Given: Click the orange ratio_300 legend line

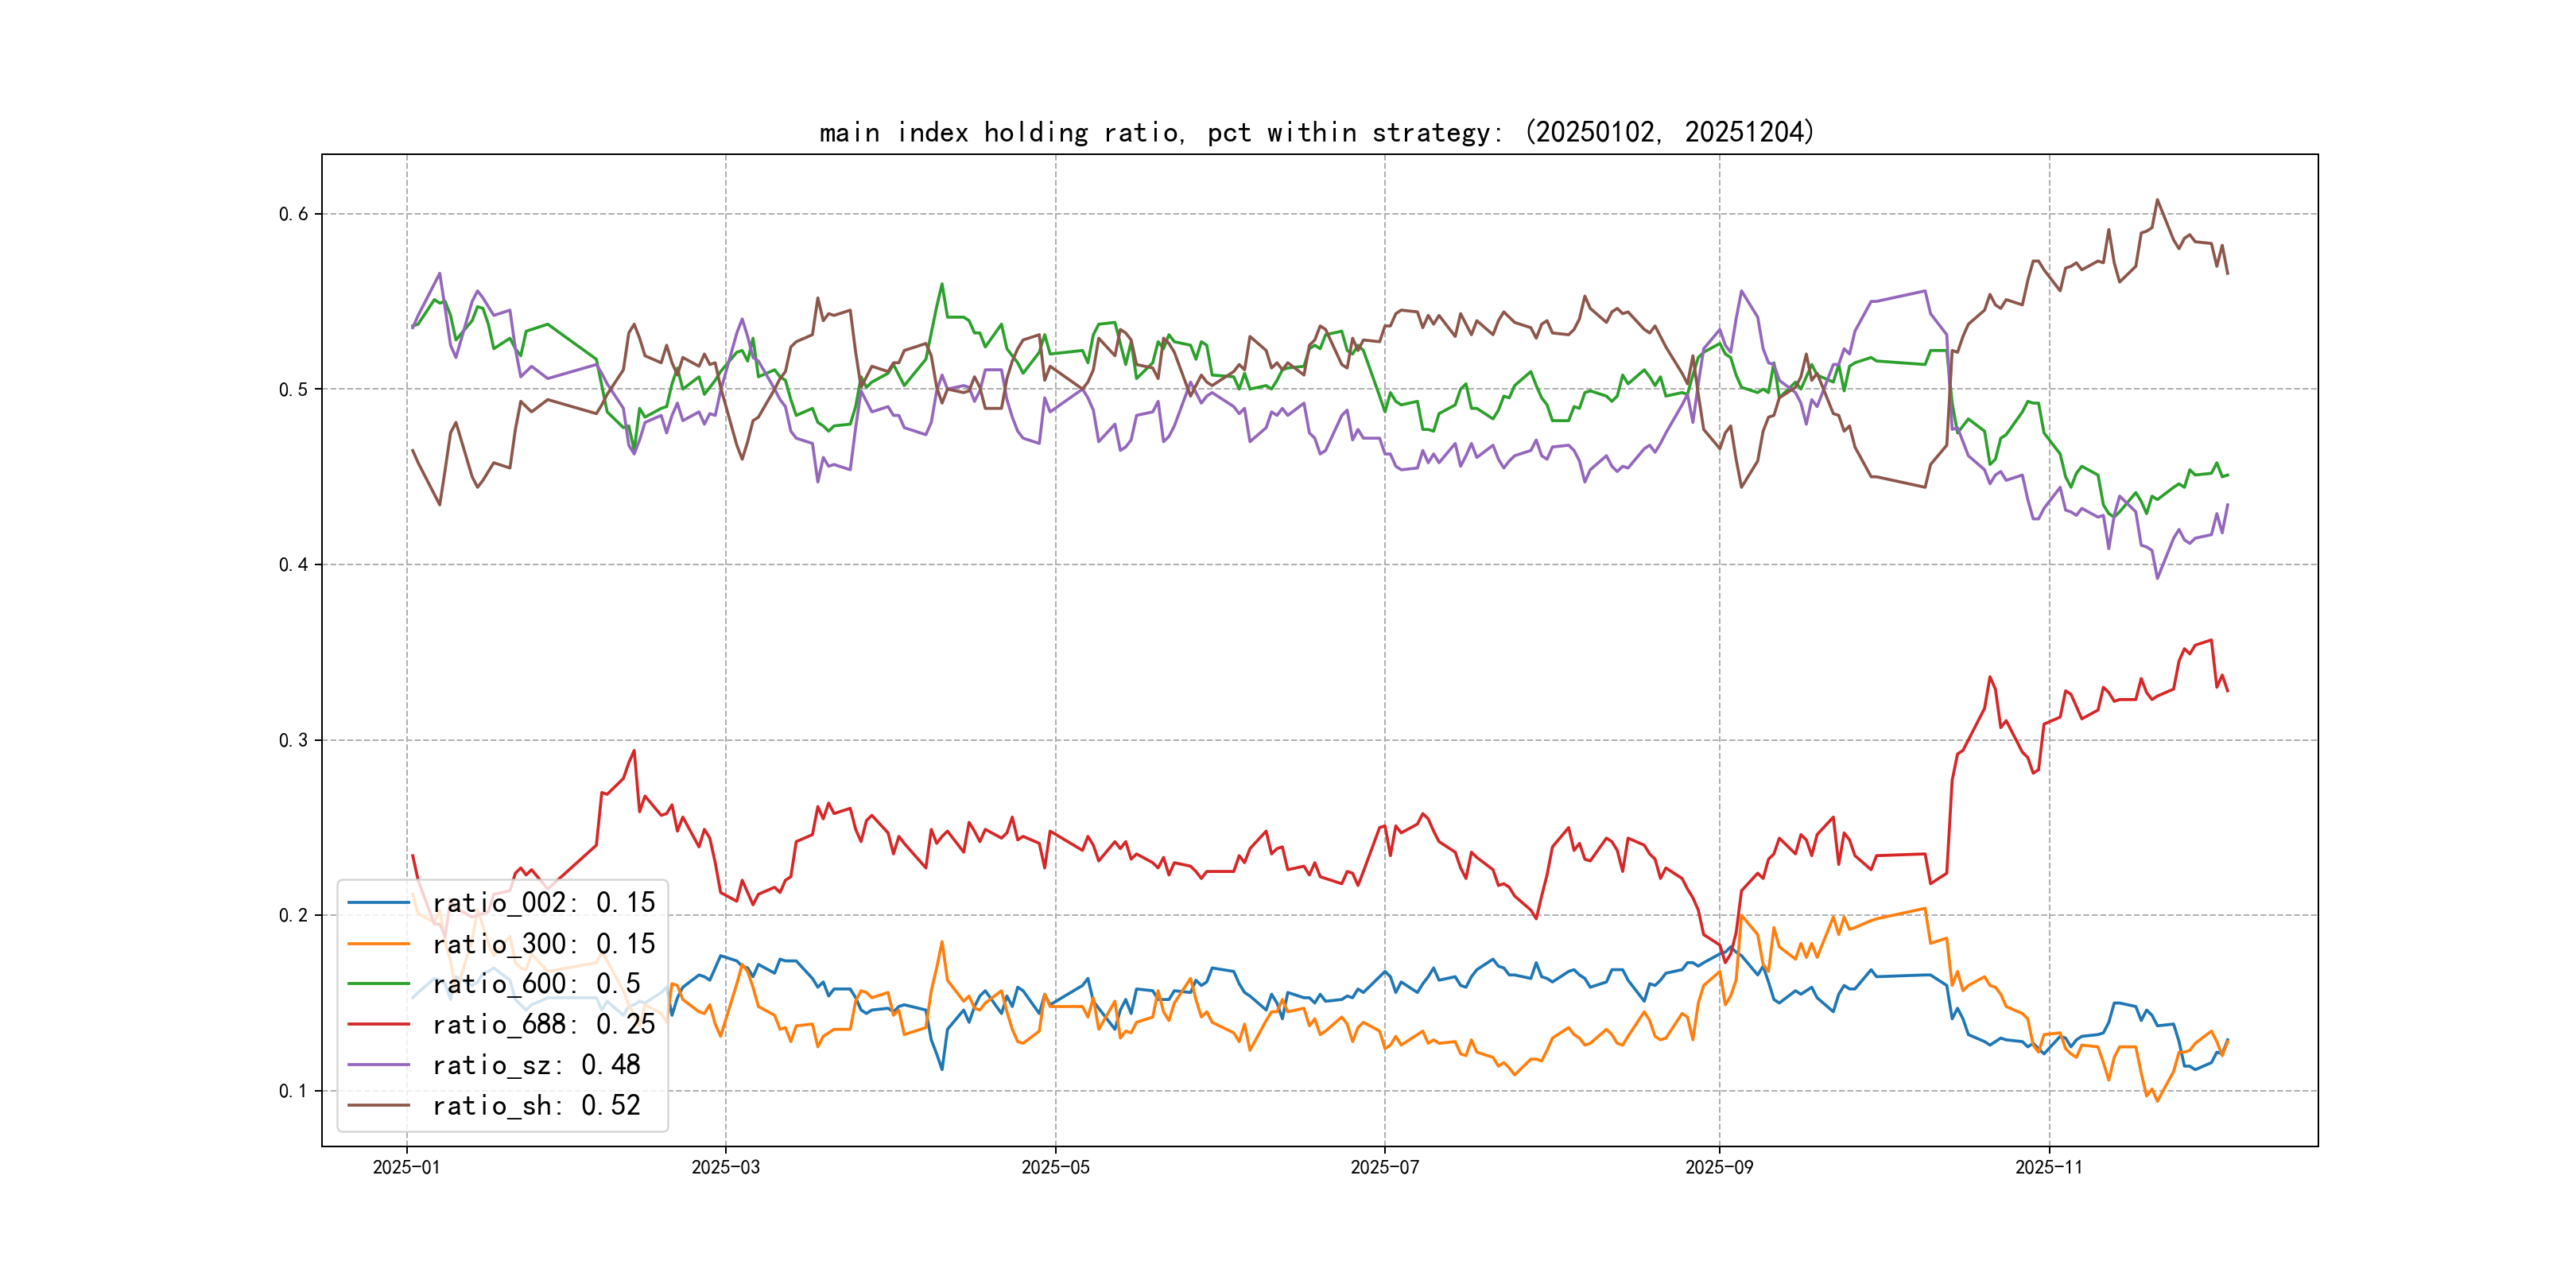Looking at the screenshot, I should point(378,943).
